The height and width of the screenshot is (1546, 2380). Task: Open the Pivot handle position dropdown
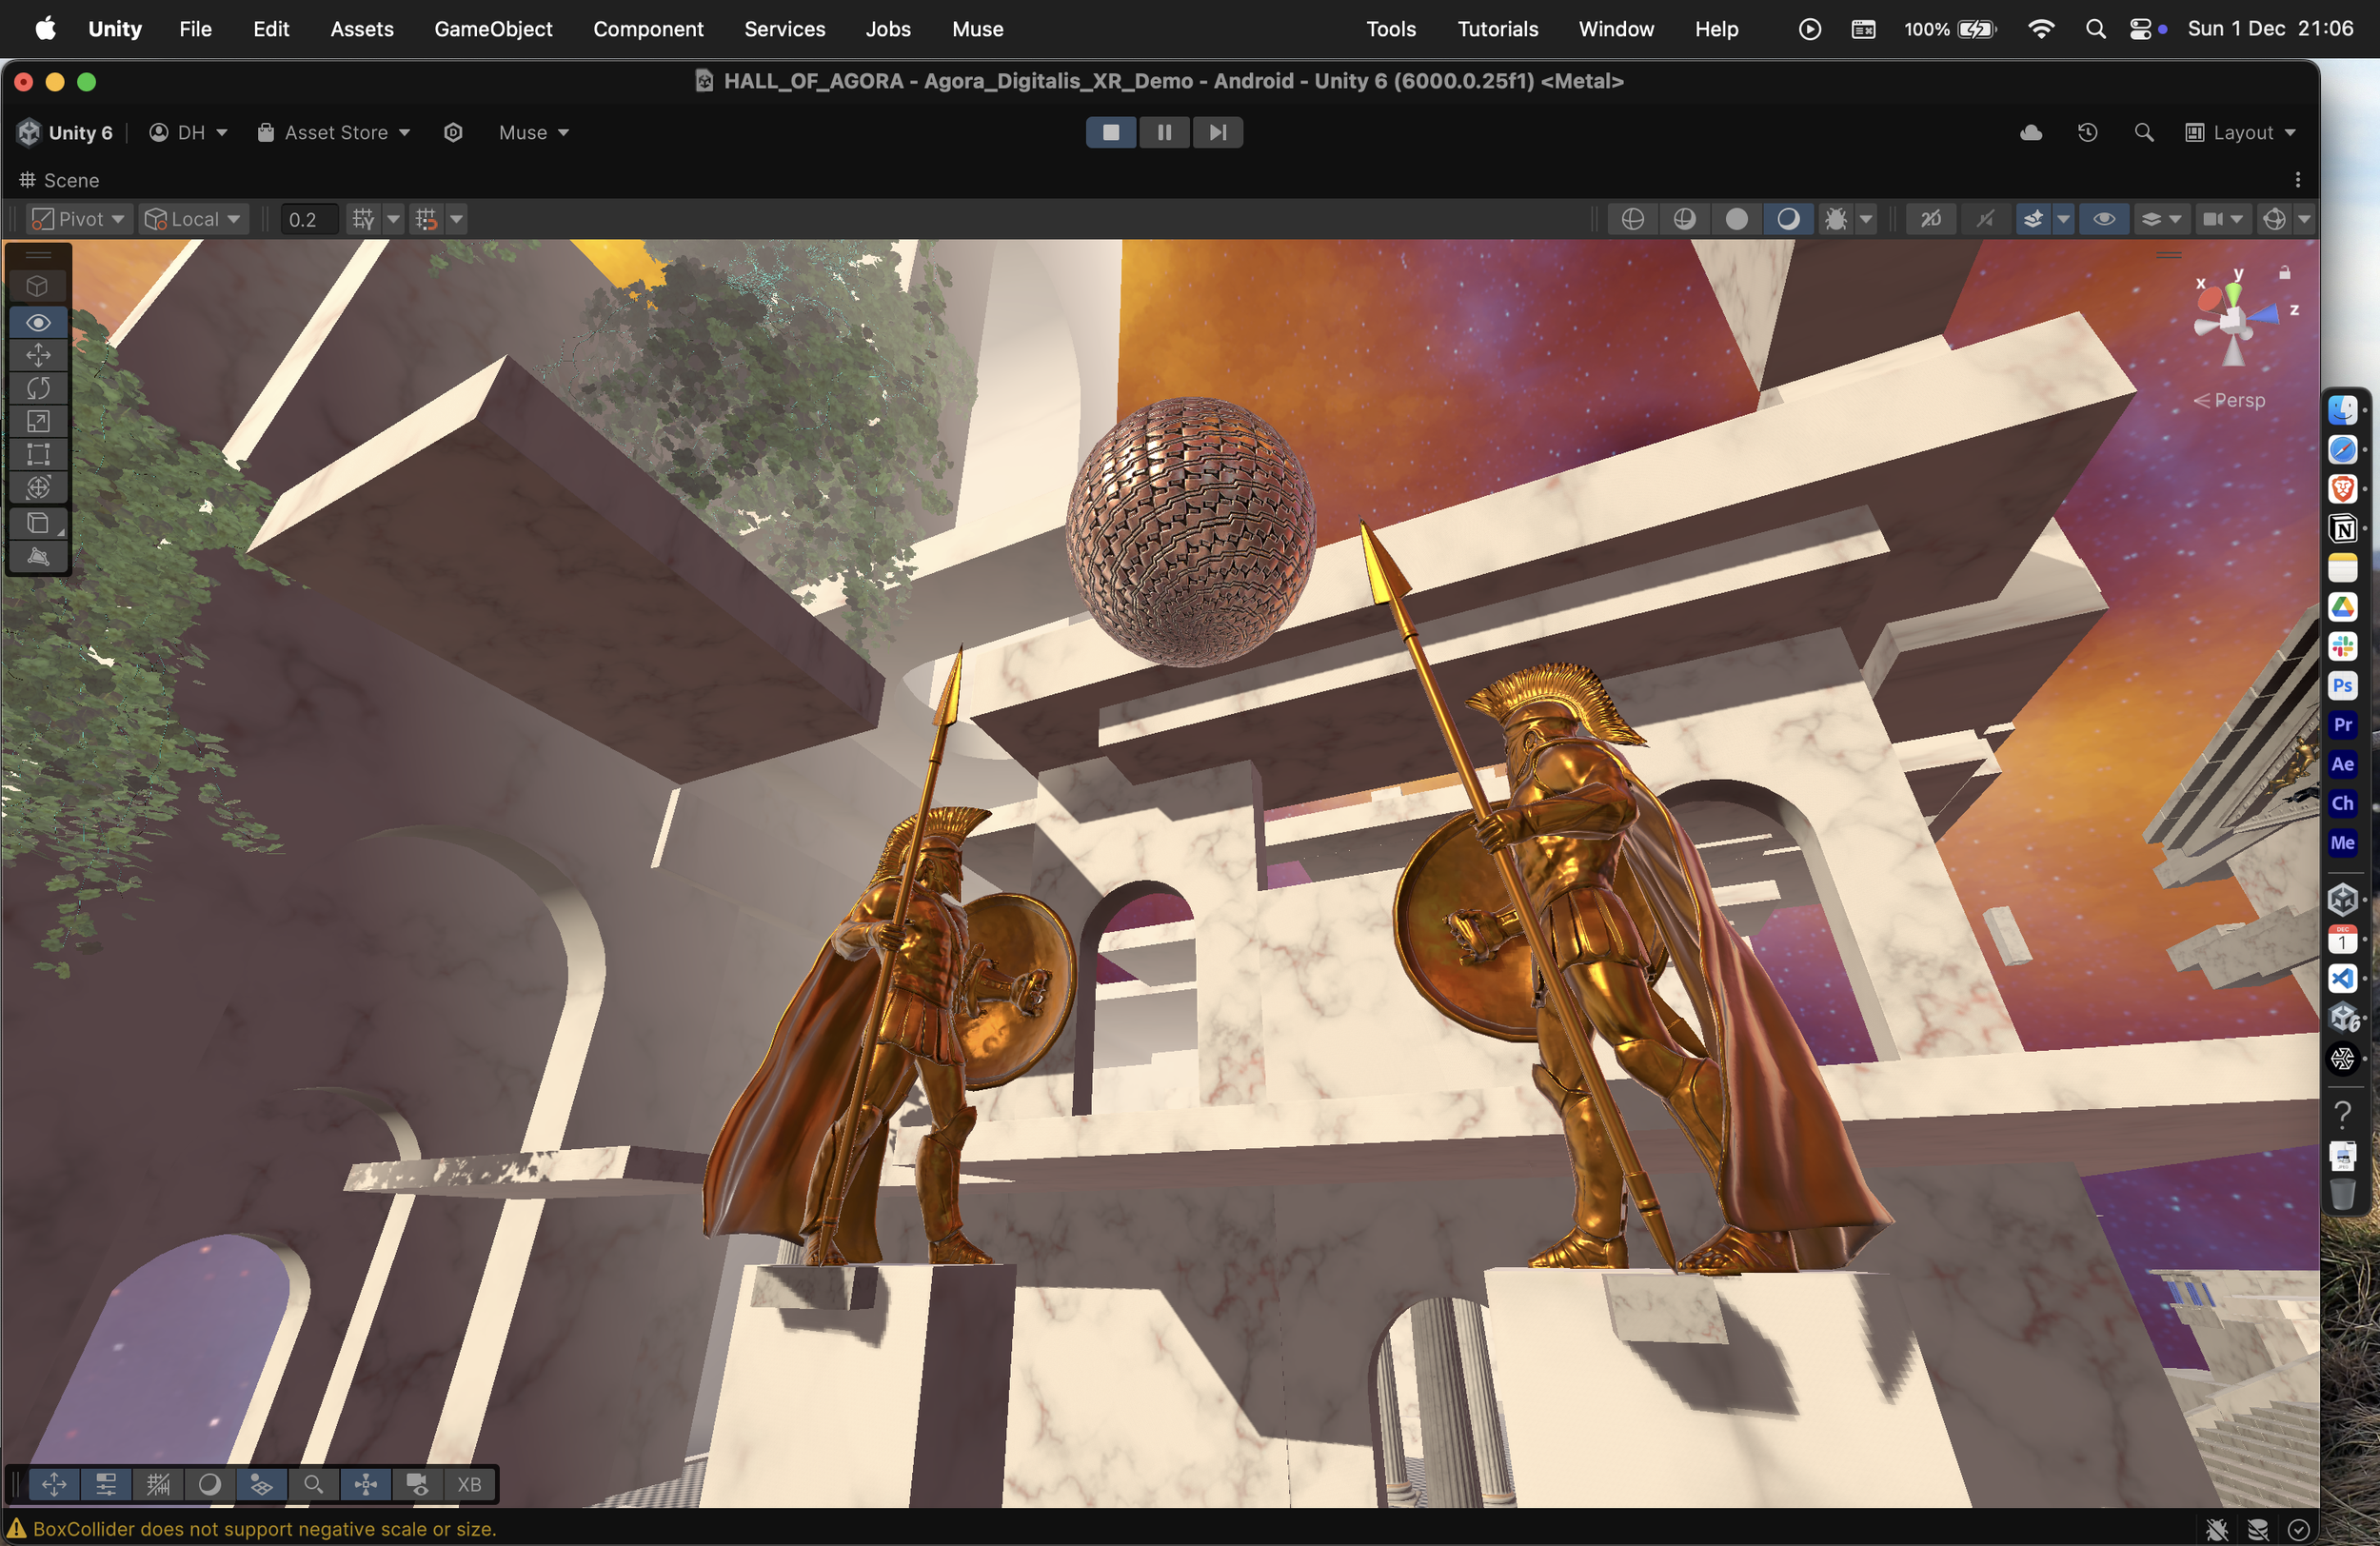[x=78, y=219]
